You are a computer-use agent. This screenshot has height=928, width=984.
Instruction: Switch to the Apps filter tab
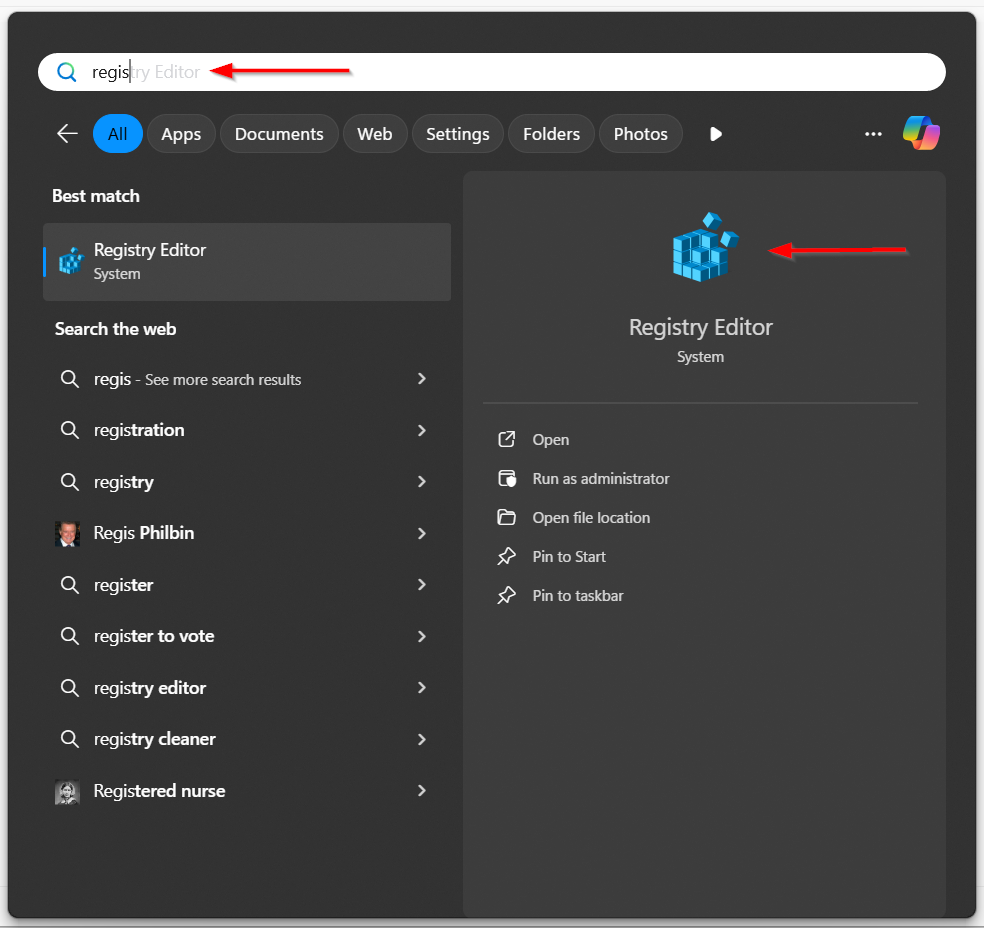tap(181, 134)
